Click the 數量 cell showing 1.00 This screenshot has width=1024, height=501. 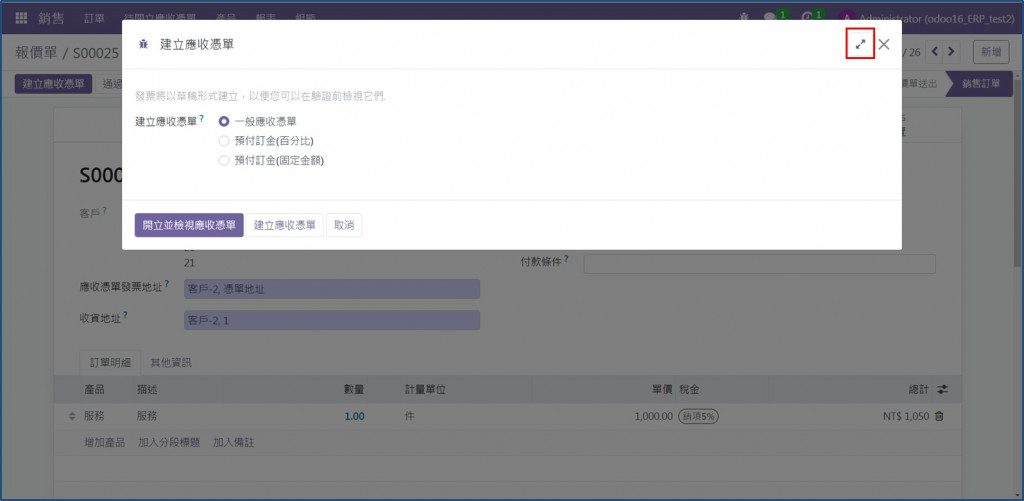pos(355,416)
